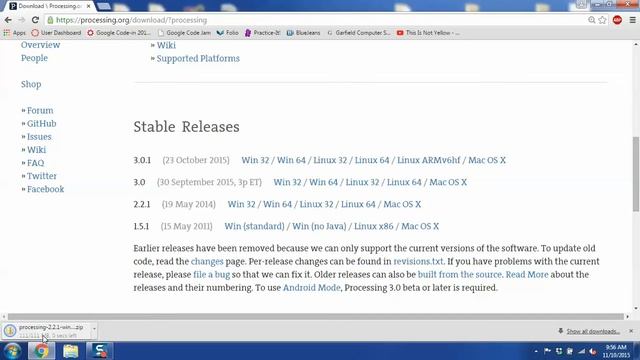The height and width of the screenshot is (360, 640).
Task: Download 3.0.1 Linux 64
Action: (x=372, y=160)
